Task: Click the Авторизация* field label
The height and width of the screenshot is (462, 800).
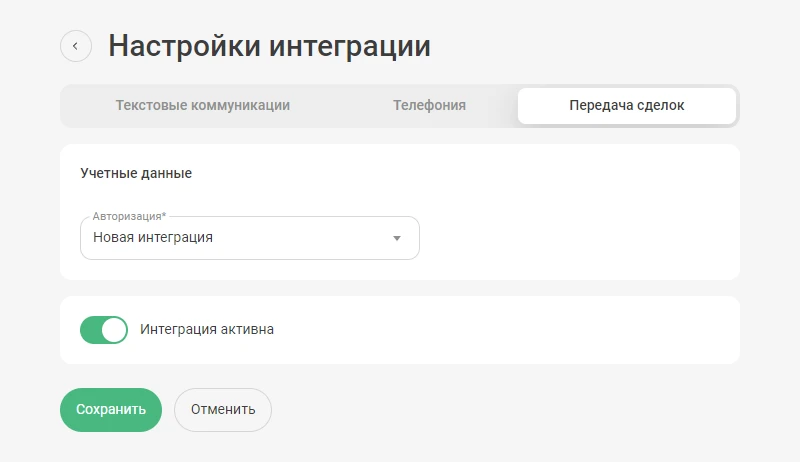Action: (x=129, y=216)
